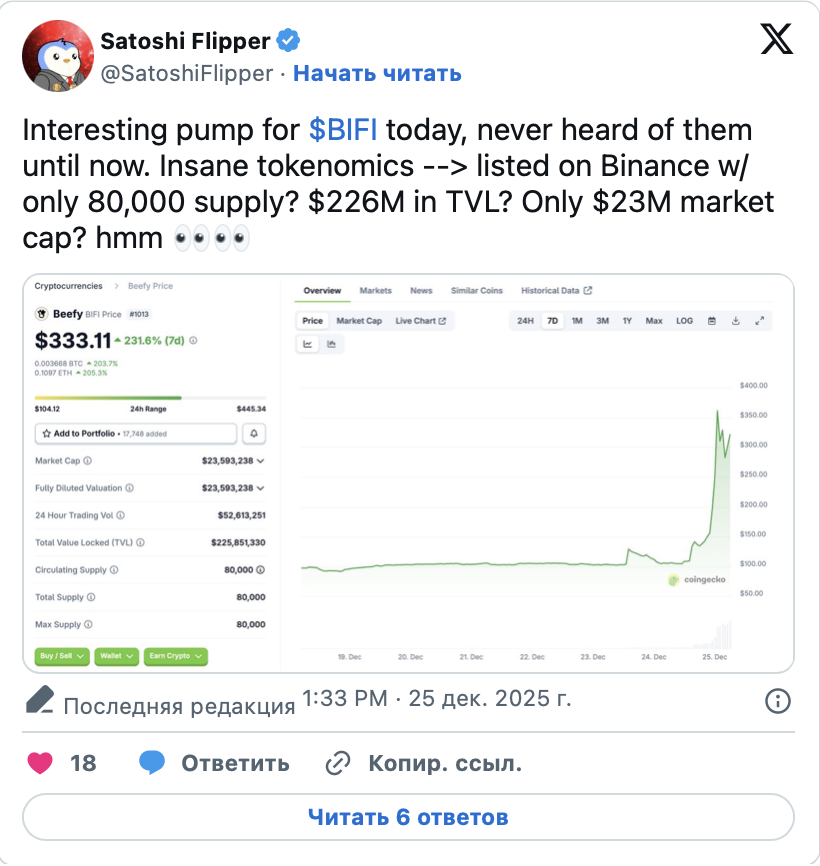Expand the Market Cap value chevron
Screen dimensions: 820x866
pos(261,461)
